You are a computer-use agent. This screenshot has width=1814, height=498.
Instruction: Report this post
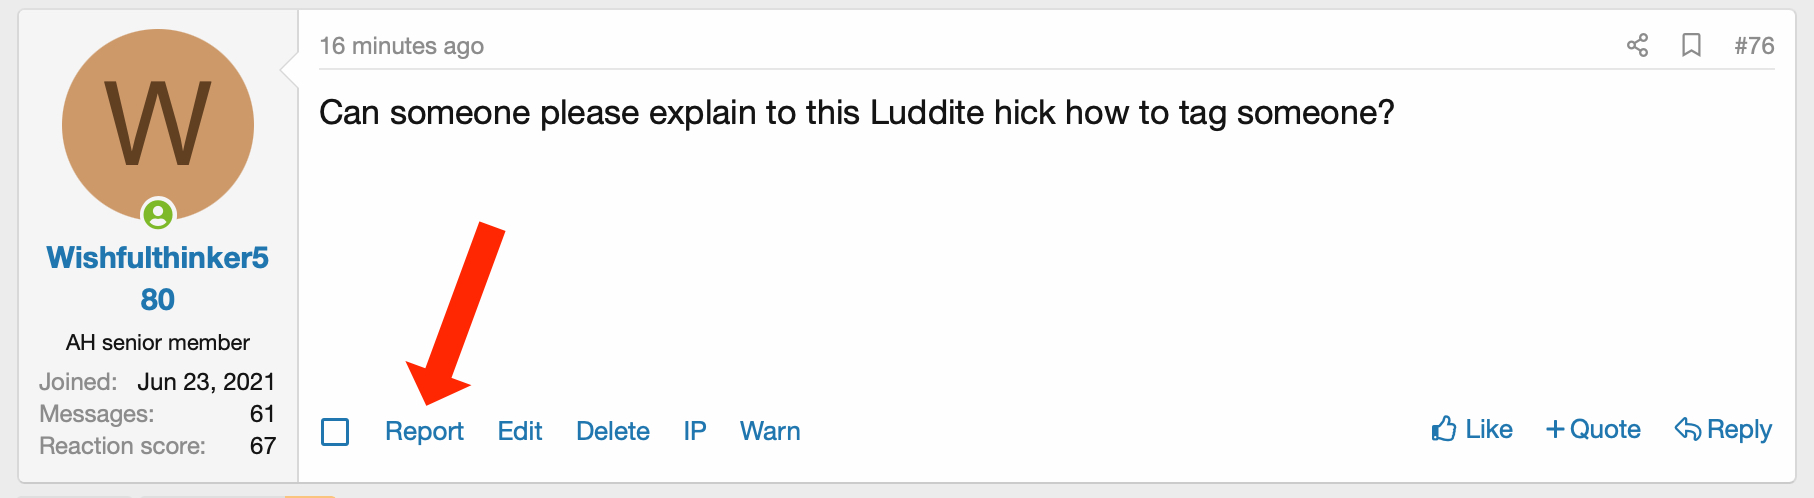coord(424,431)
